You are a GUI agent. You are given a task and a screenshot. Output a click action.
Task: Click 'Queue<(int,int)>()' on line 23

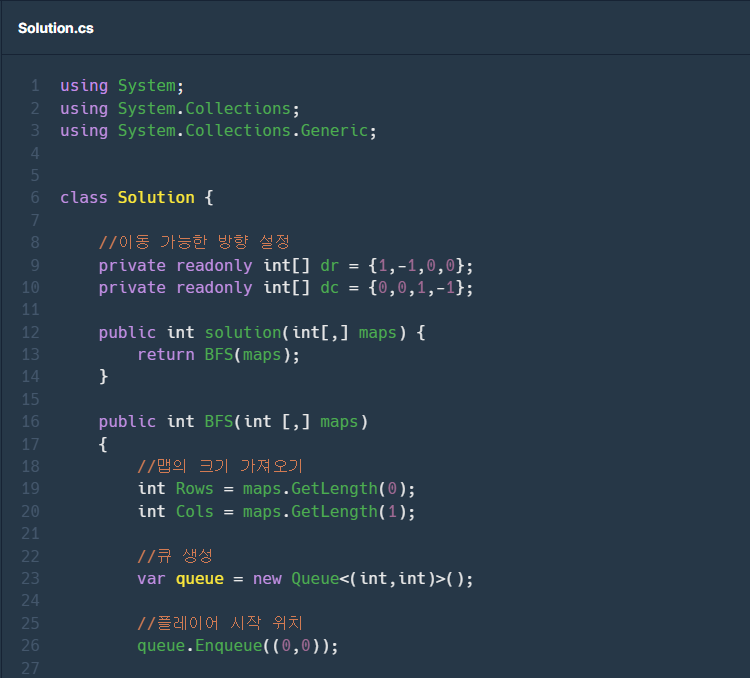pyautogui.click(x=377, y=579)
